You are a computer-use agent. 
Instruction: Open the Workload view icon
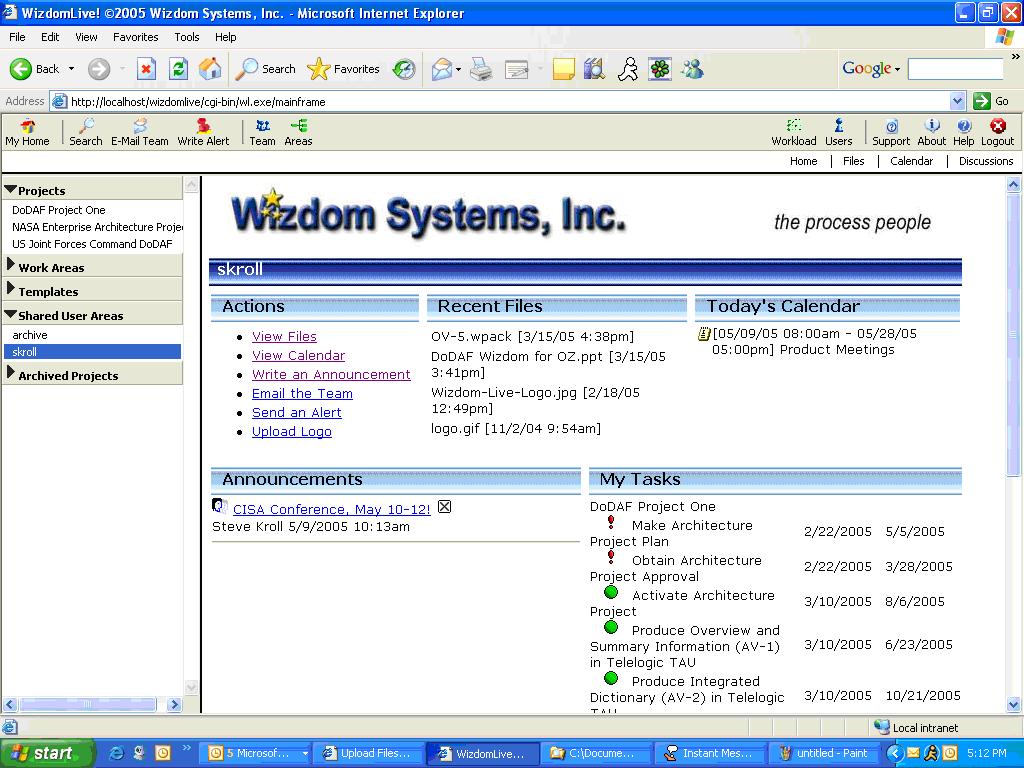[794, 132]
